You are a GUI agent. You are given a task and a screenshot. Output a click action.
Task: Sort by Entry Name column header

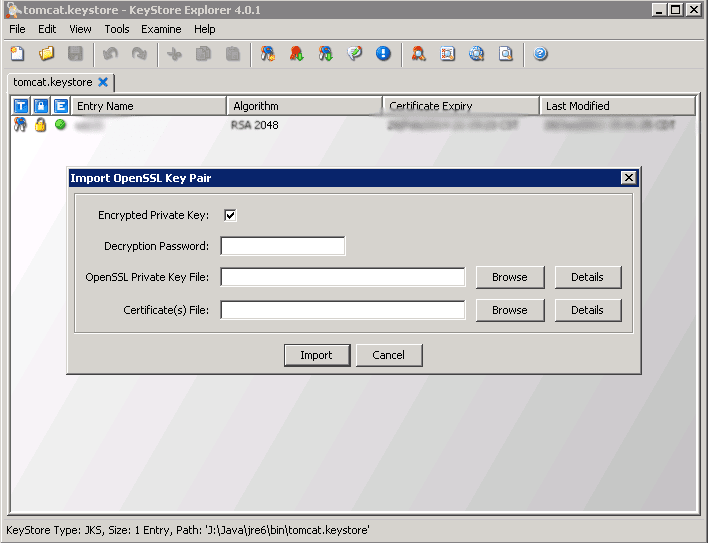coord(149,106)
